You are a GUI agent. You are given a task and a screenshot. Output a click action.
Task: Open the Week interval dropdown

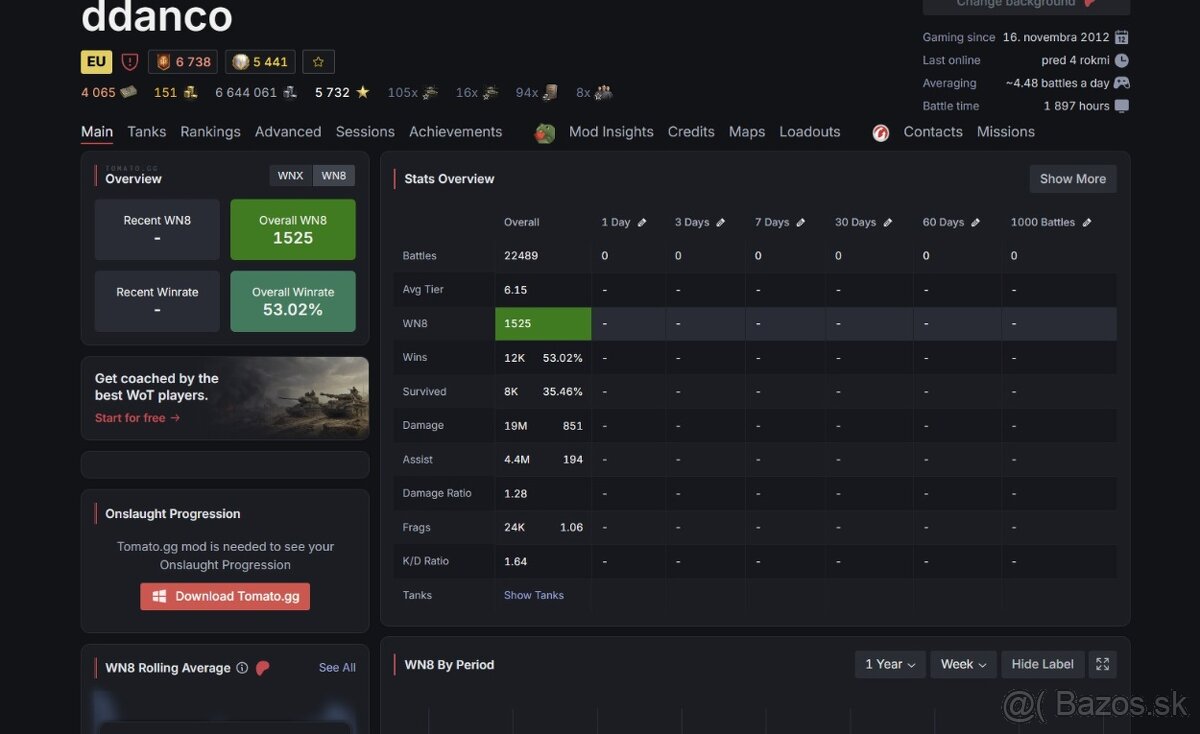[964, 664]
